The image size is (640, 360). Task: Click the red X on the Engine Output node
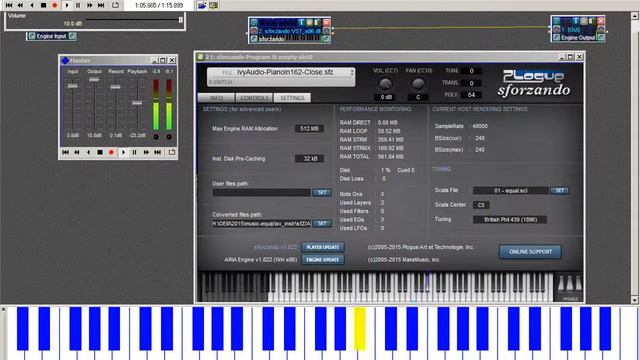[x=600, y=20]
